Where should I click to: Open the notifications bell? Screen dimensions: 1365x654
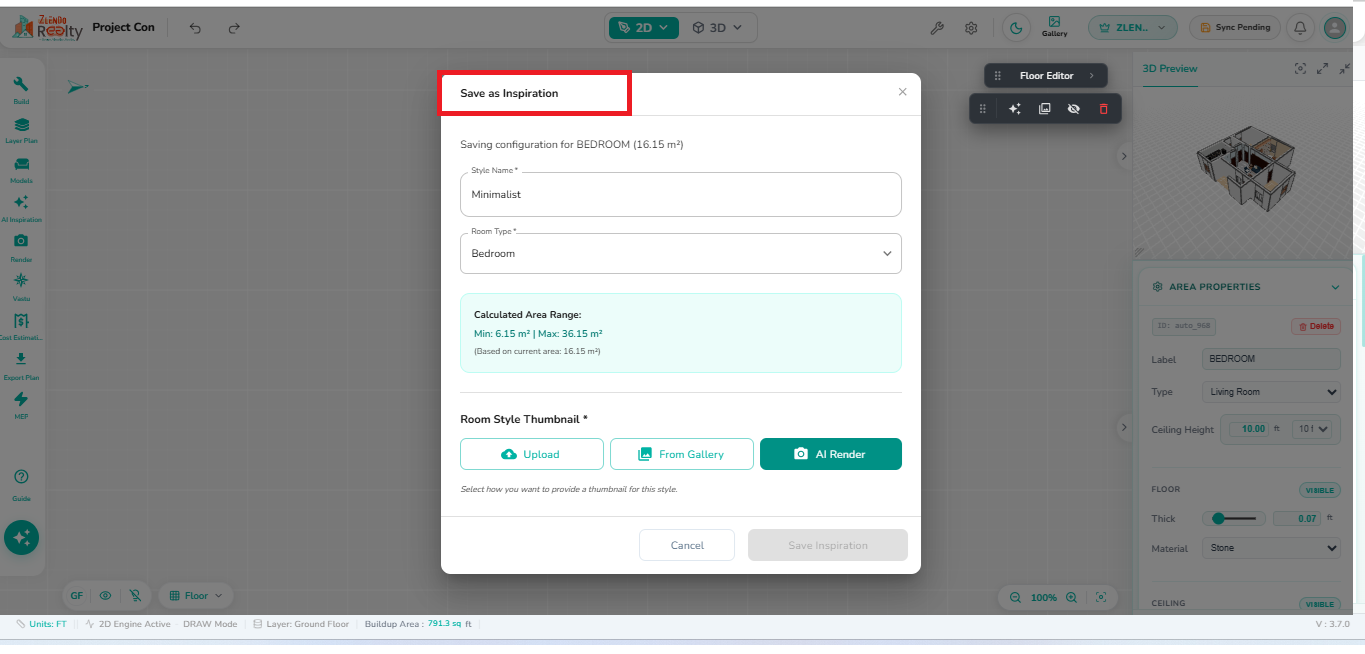click(x=1300, y=28)
